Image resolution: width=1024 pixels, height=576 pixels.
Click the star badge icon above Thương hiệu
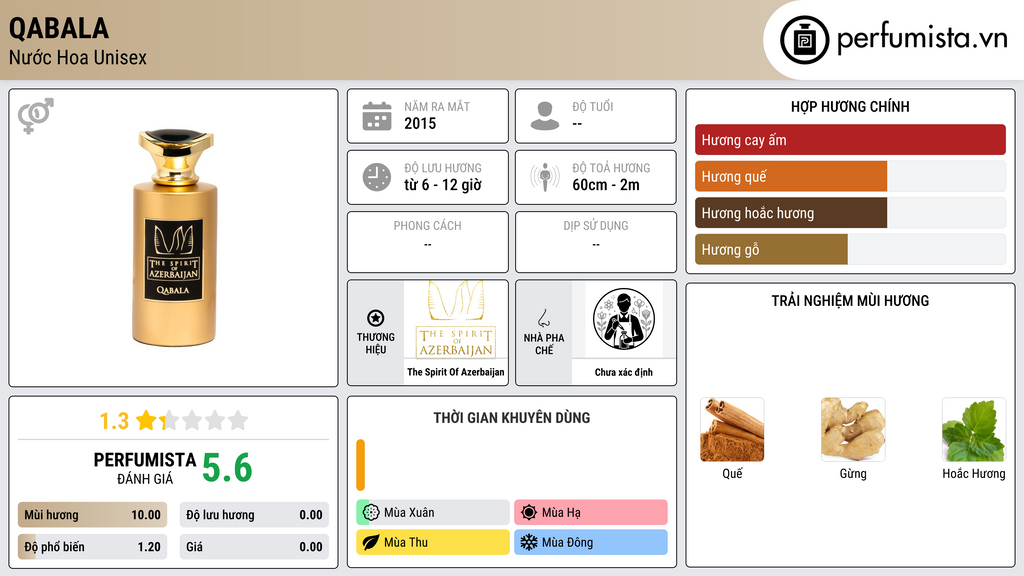(376, 318)
